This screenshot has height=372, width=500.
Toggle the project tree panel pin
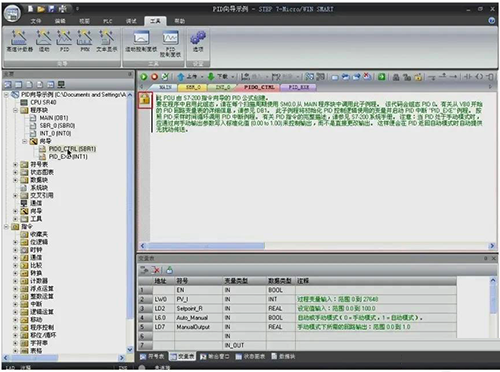[x=130, y=74]
